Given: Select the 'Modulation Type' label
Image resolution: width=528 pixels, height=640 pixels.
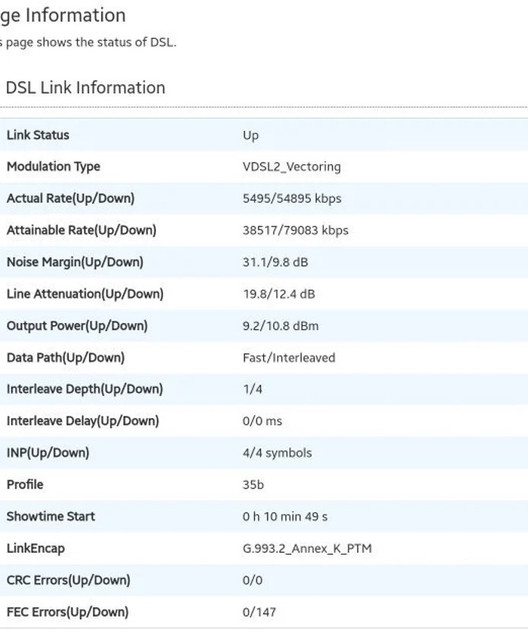Looking at the screenshot, I should pyautogui.click(x=53, y=167).
